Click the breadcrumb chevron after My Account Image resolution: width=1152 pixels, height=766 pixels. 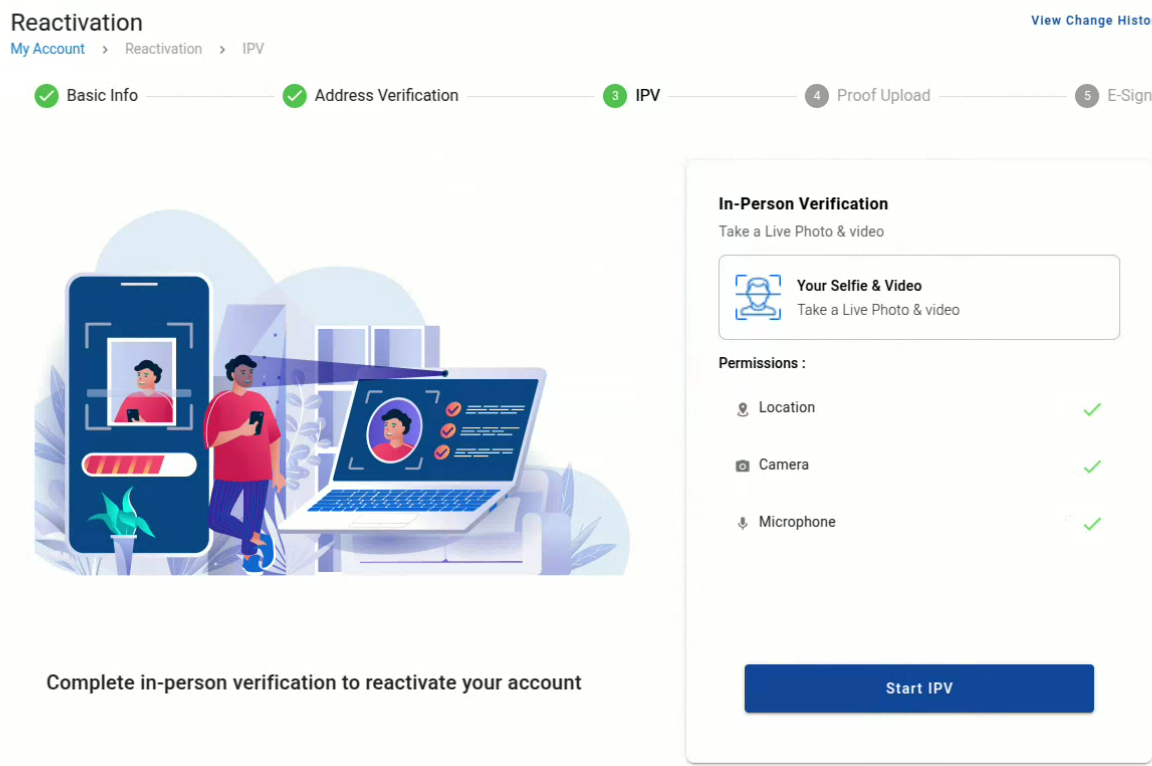105,49
